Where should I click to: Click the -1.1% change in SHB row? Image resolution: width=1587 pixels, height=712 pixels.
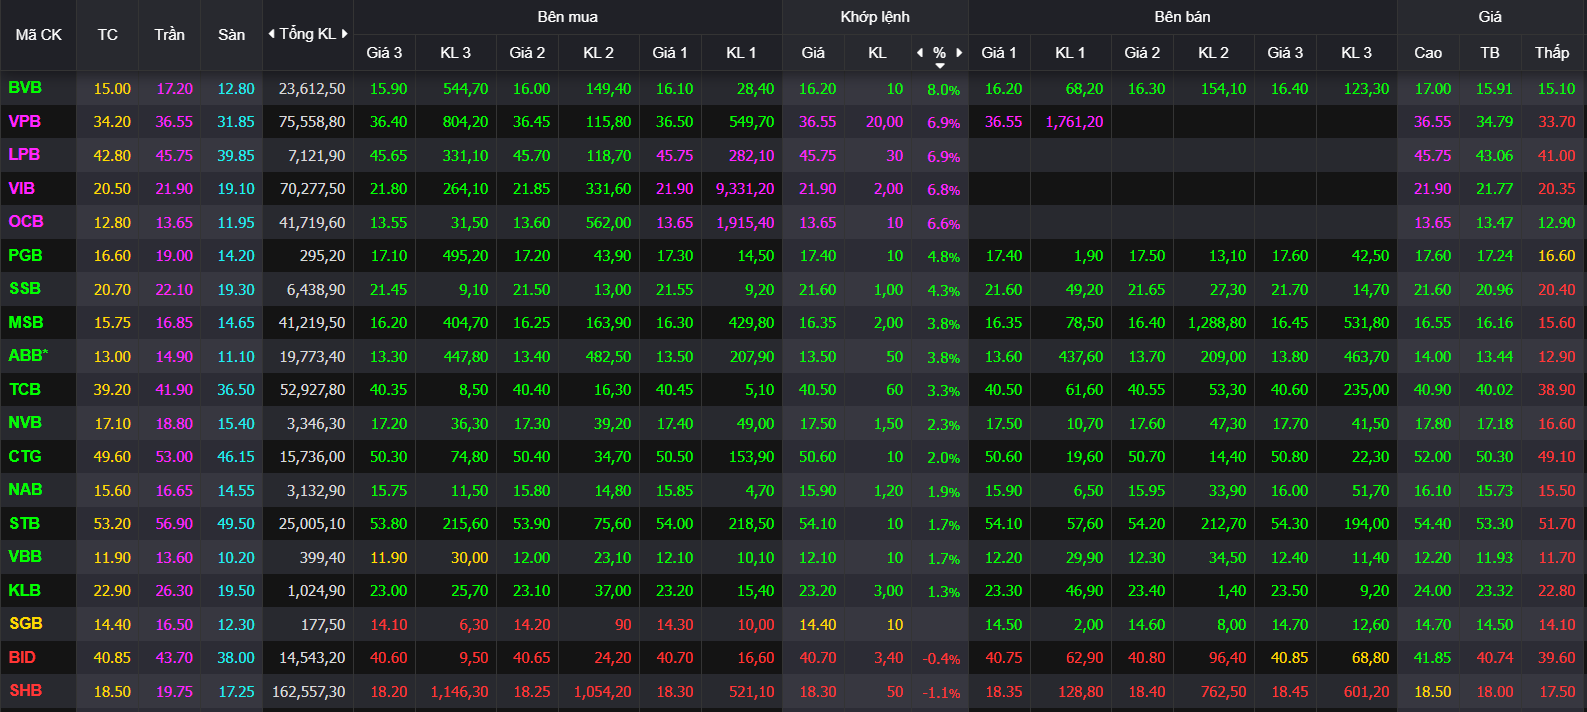[x=941, y=693]
